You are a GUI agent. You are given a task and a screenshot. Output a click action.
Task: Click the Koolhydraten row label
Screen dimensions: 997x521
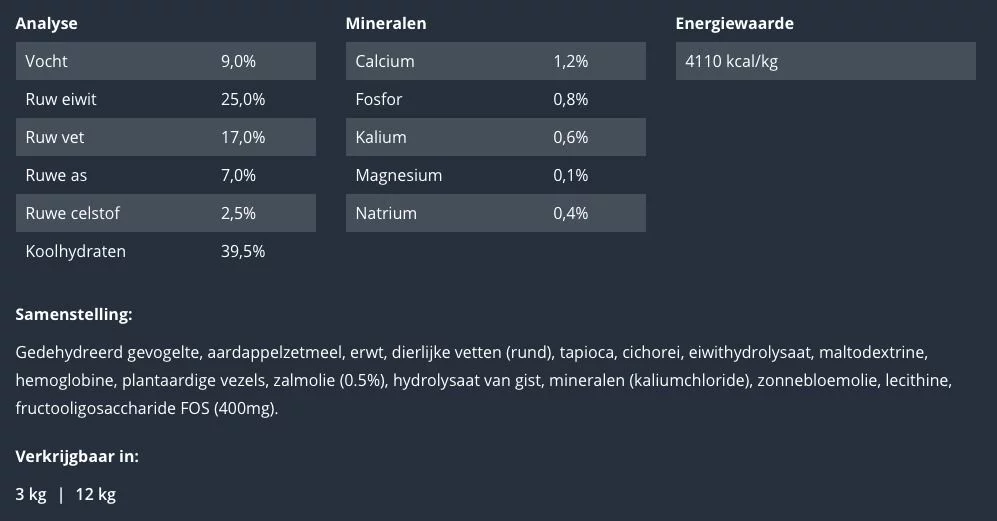[x=75, y=251]
